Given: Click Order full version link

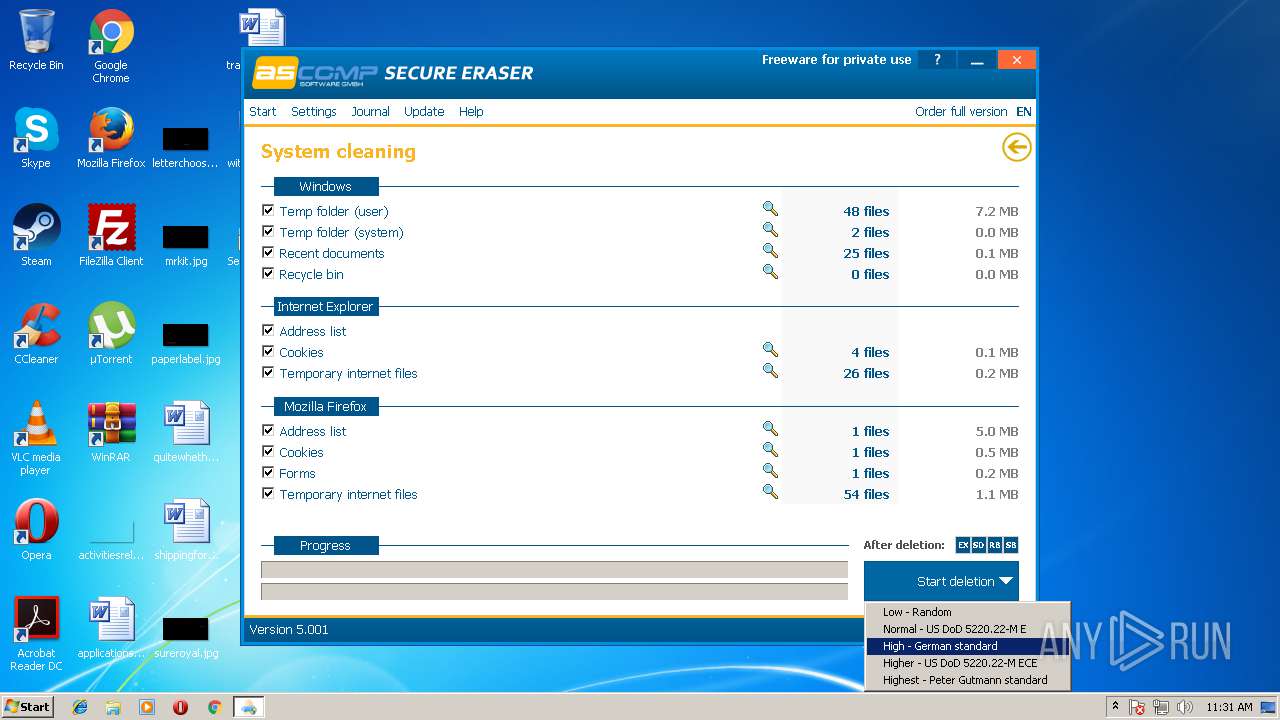Looking at the screenshot, I should tap(961, 112).
